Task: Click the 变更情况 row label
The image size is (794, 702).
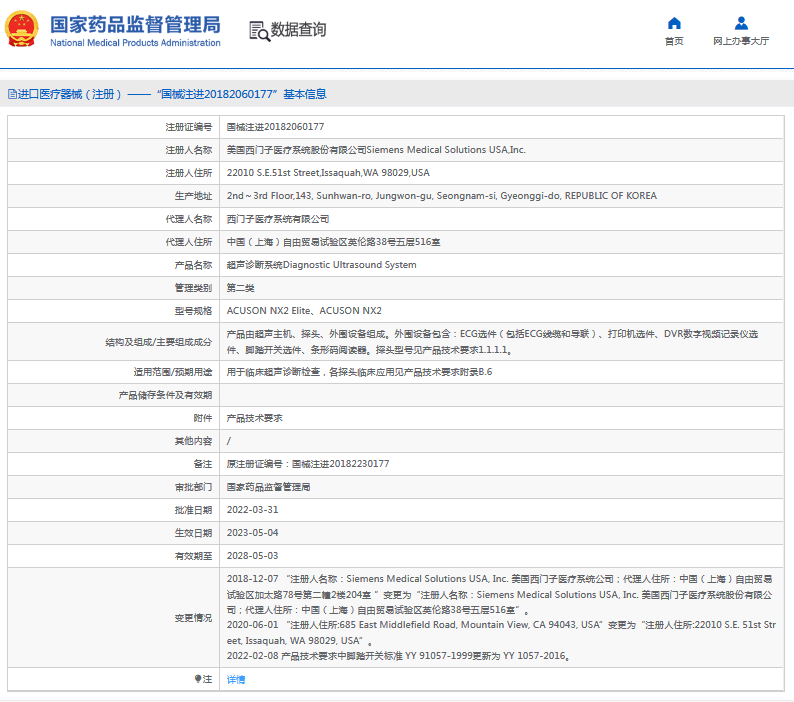Action: pos(193,618)
